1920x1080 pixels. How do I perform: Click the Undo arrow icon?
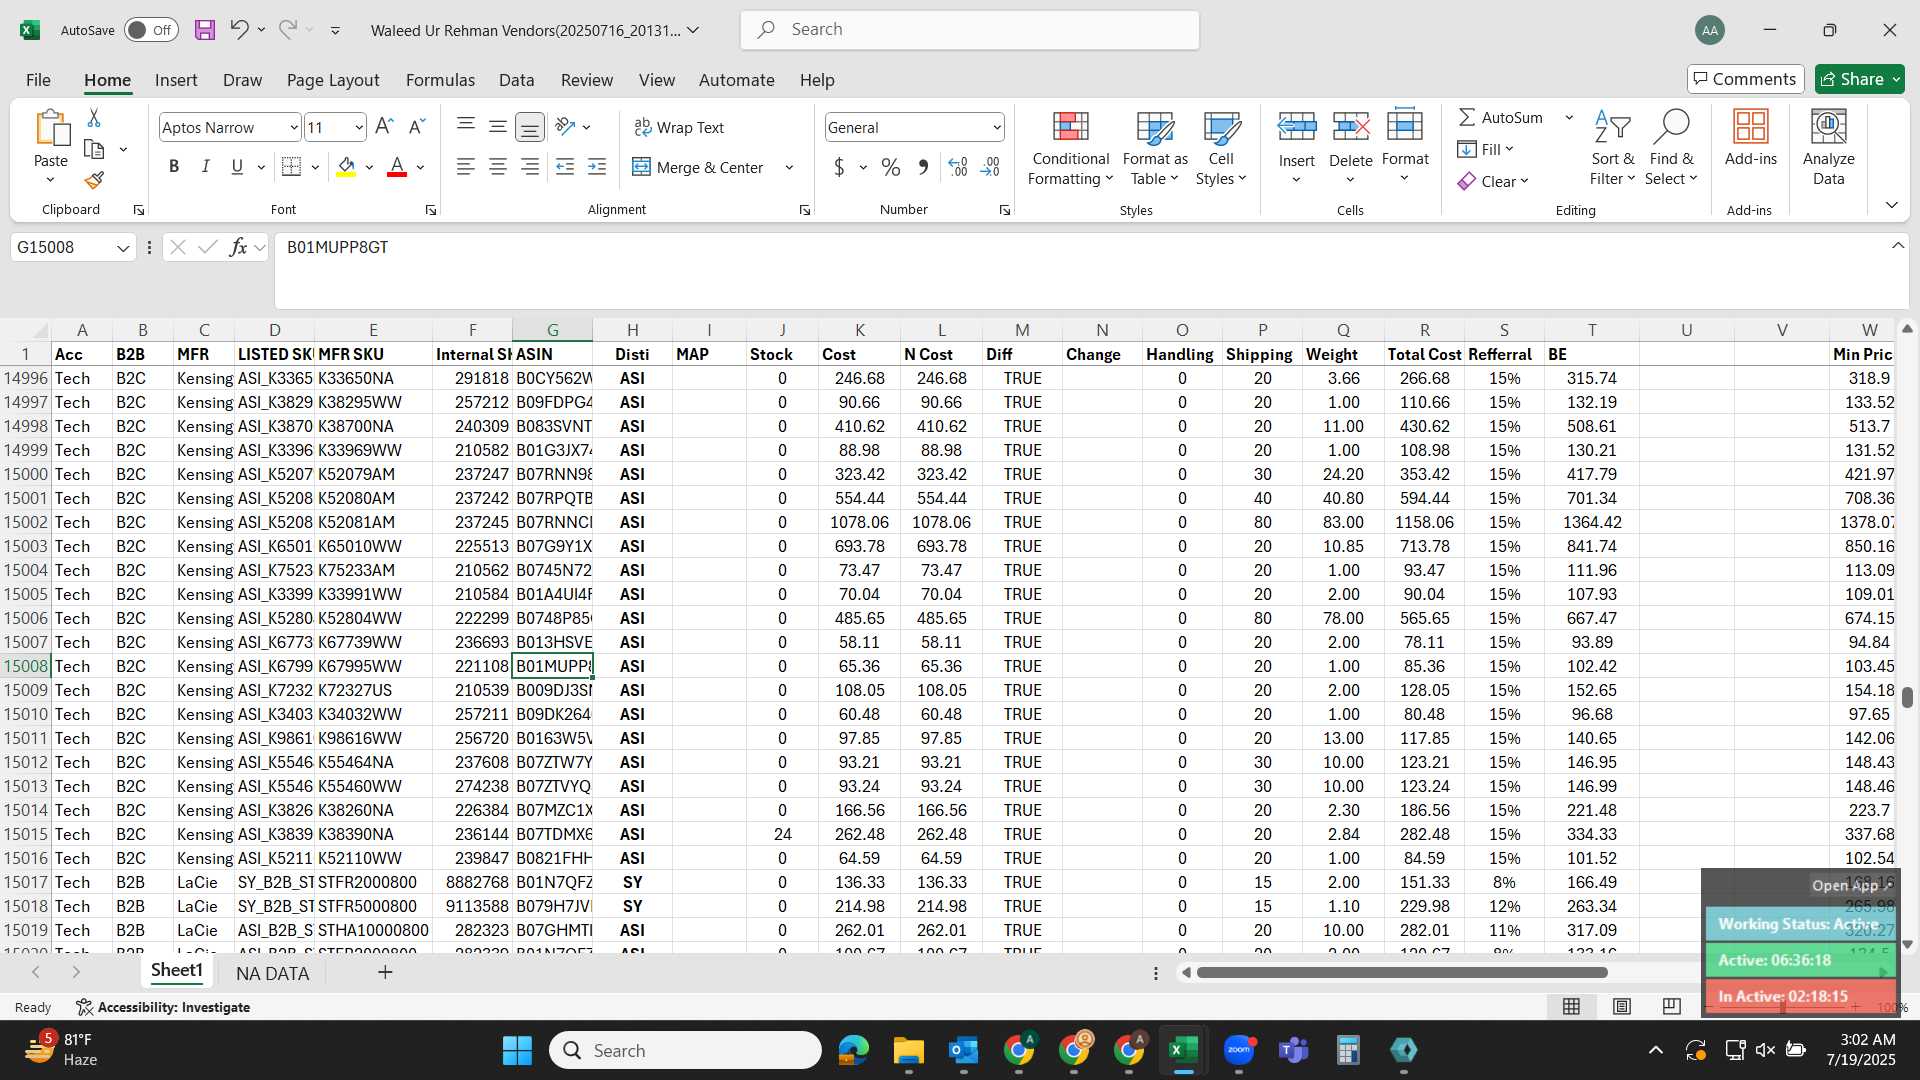point(238,29)
